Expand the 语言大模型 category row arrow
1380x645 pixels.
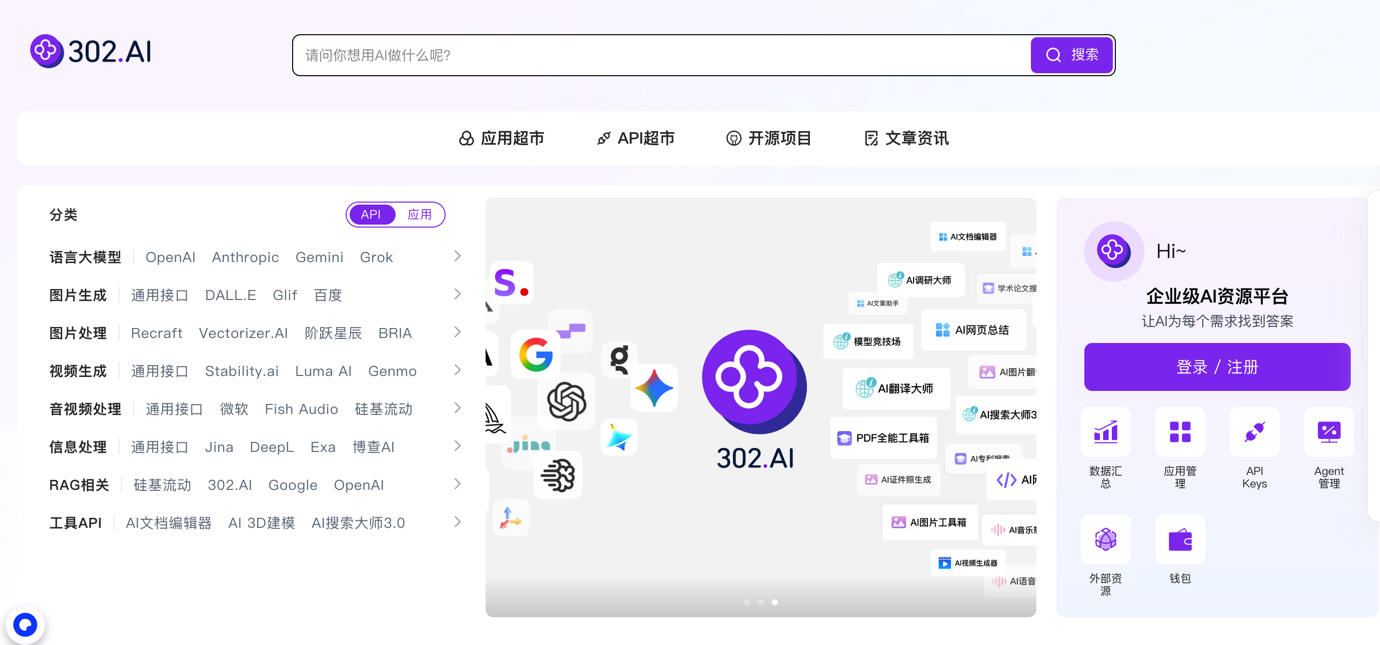(457, 257)
